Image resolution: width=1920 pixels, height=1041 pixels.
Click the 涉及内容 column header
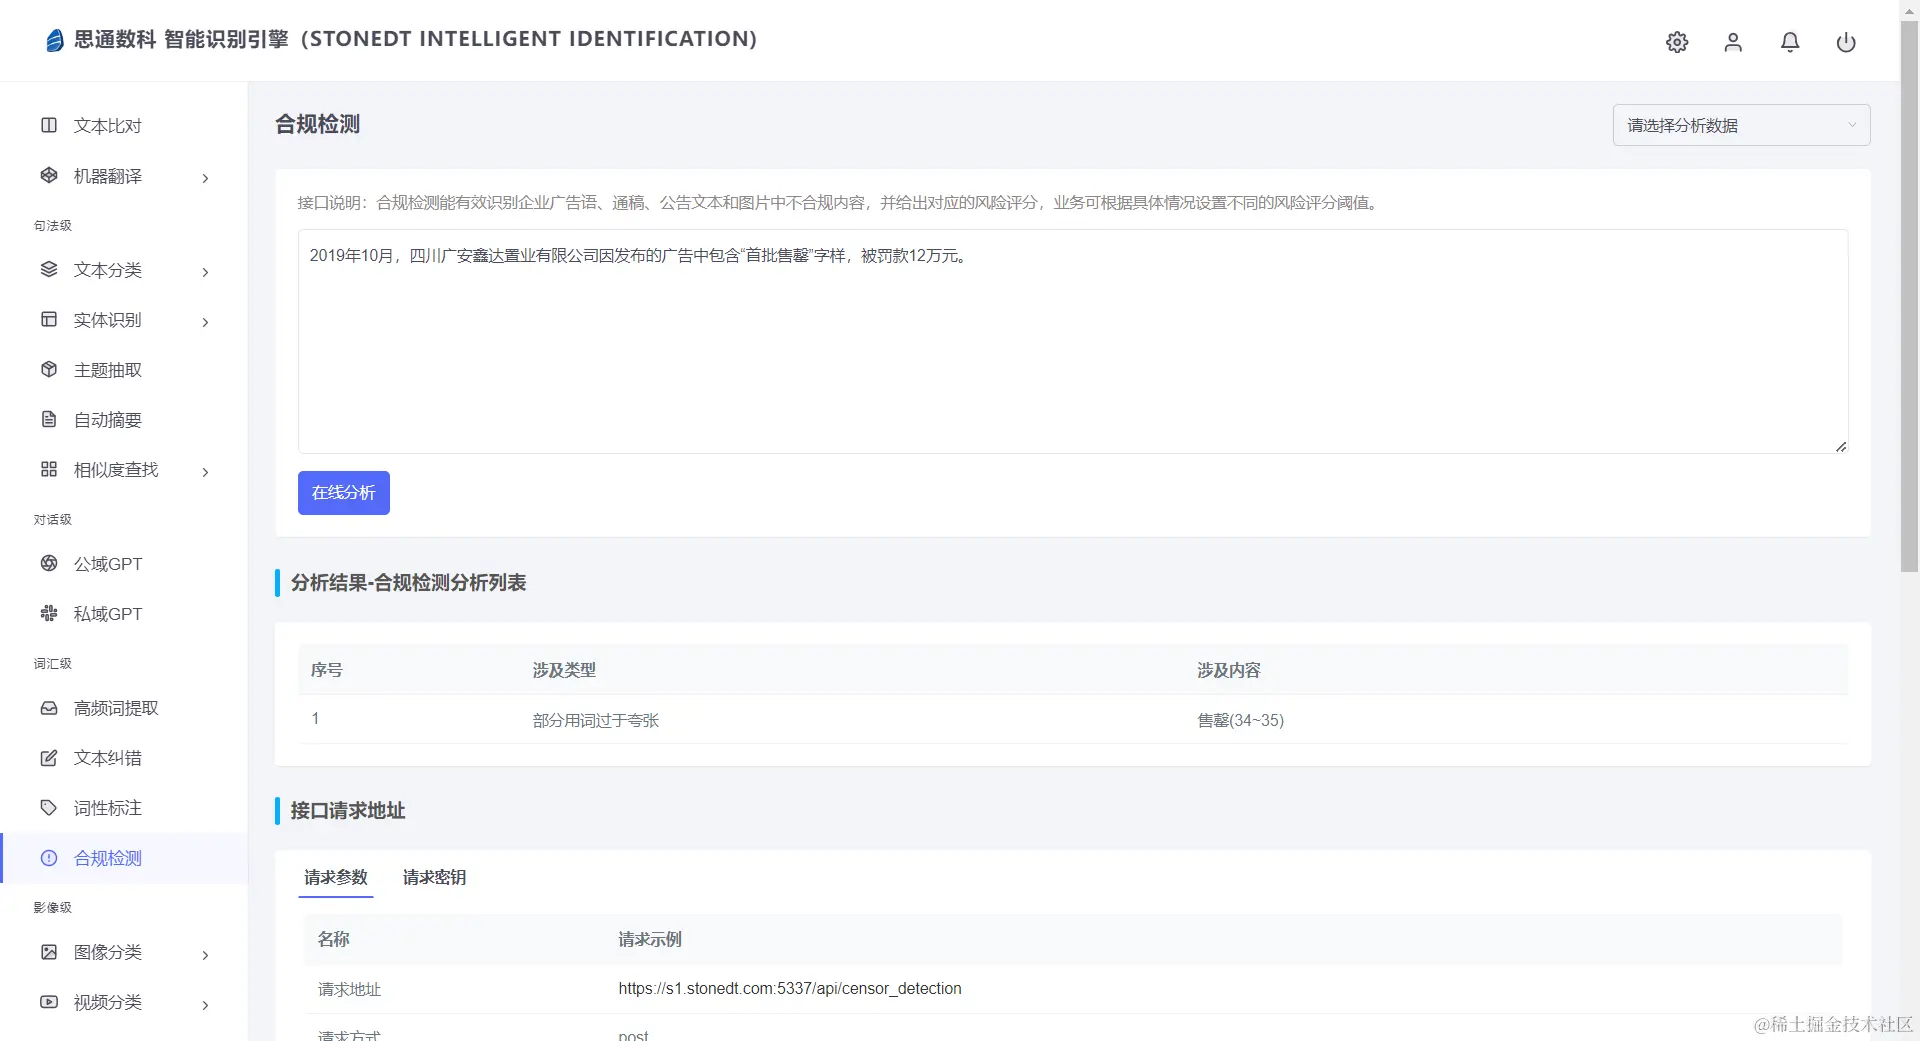[x=1229, y=670]
